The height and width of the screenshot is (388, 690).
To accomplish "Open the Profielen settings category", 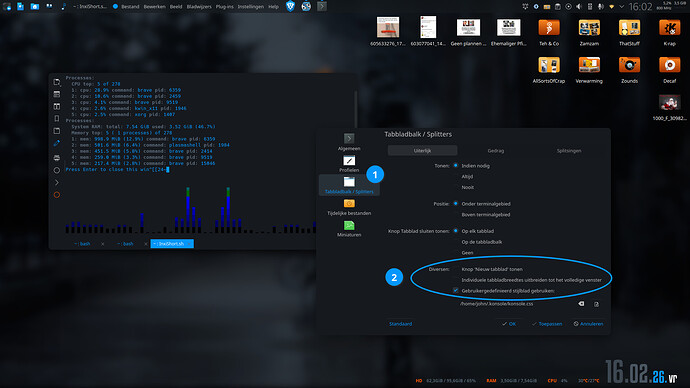I will click(349, 164).
